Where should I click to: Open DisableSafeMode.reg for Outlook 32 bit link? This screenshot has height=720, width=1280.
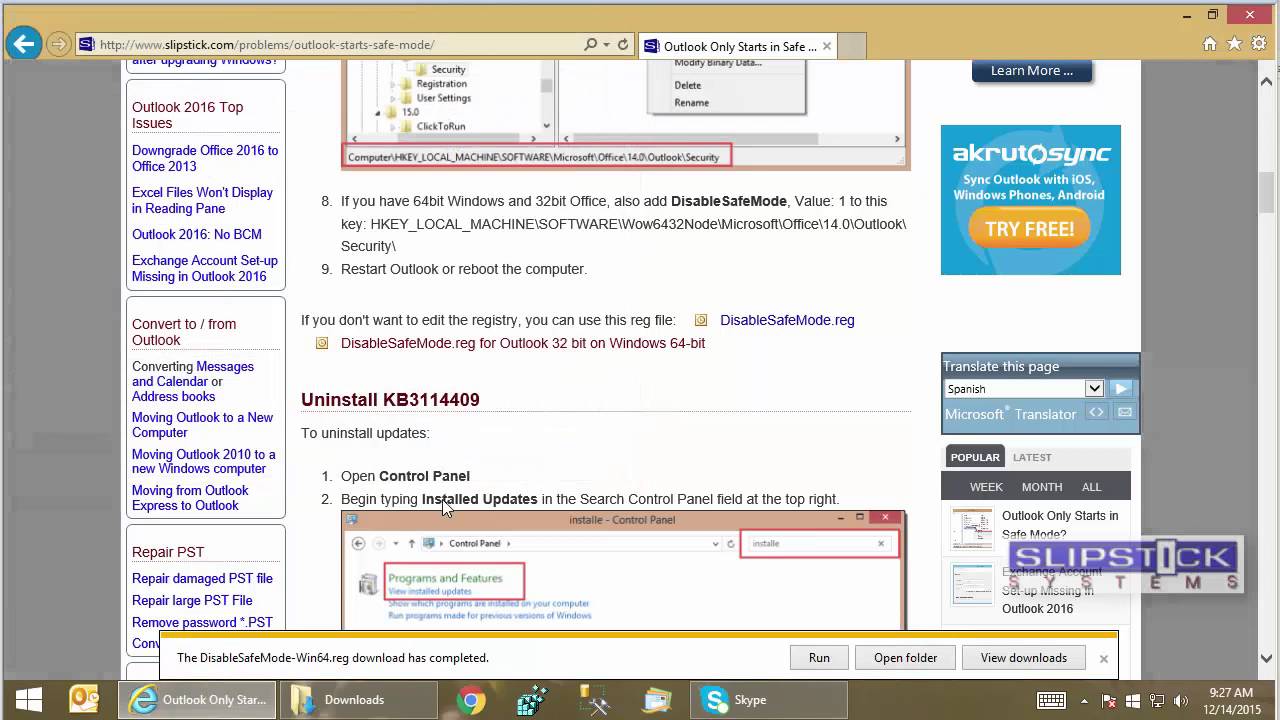(x=523, y=343)
